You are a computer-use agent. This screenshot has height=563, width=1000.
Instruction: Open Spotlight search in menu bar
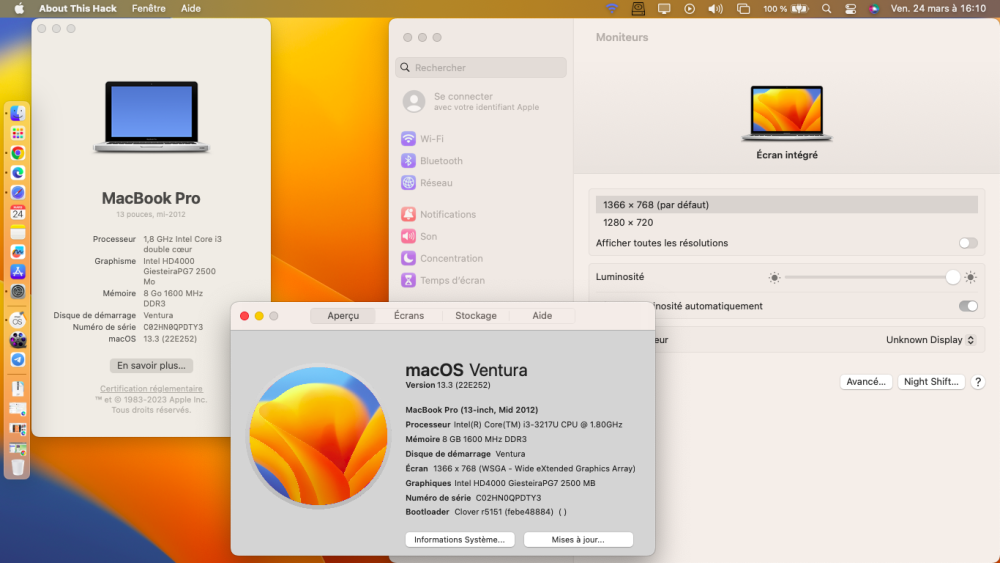(x=827, y=8)
